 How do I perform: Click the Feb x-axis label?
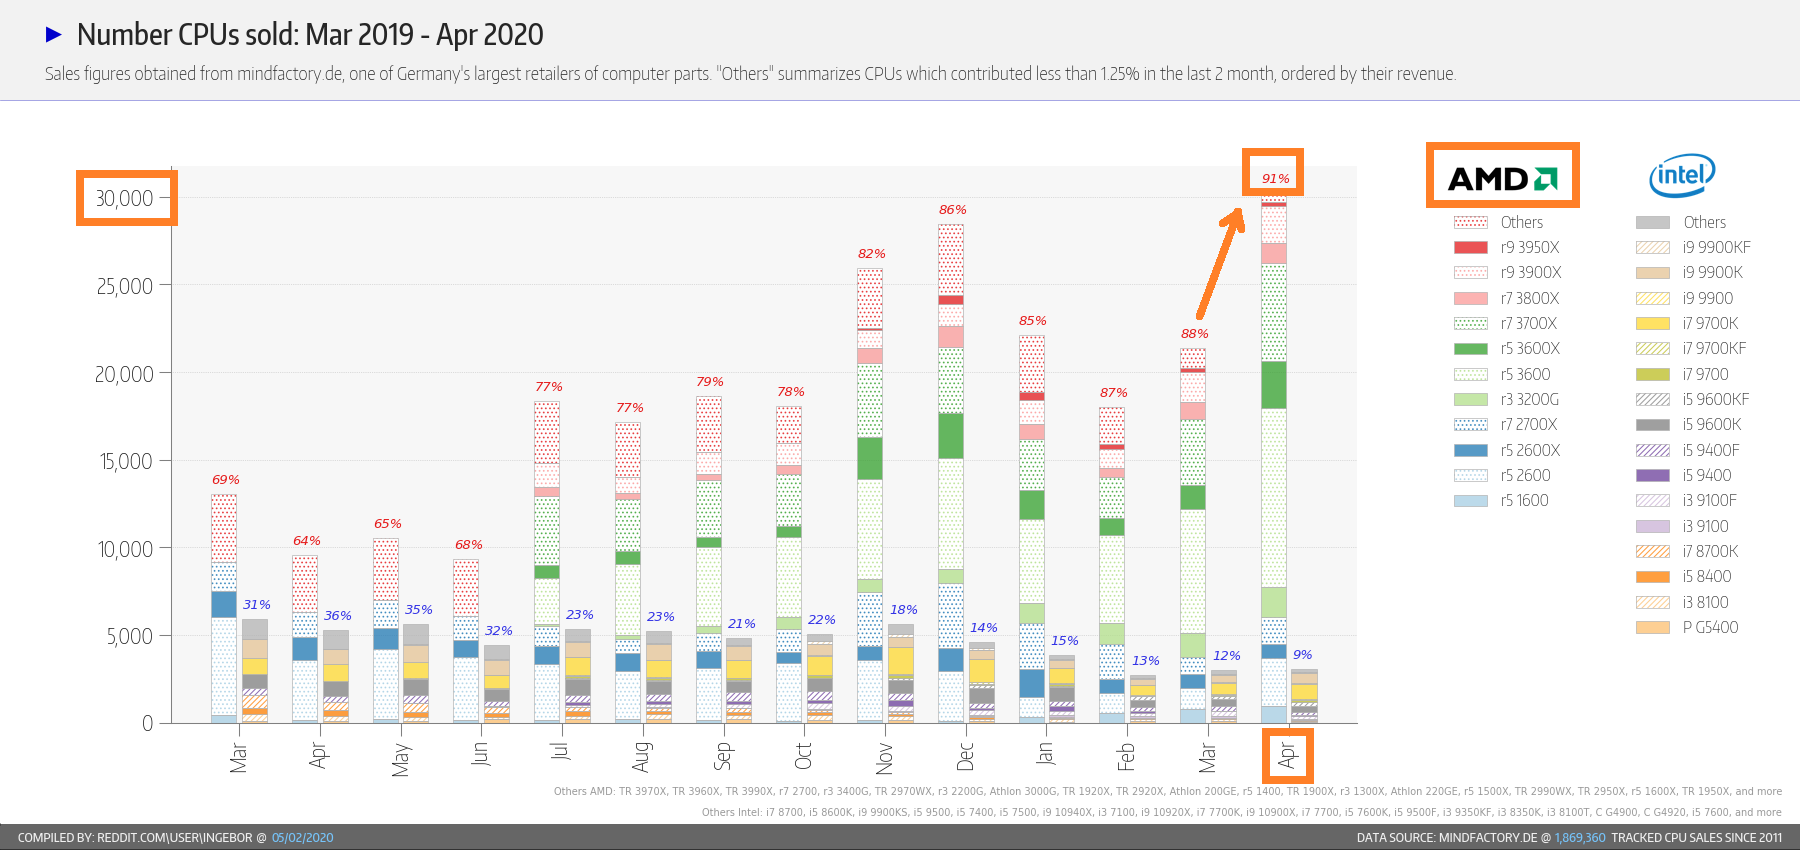pyautogui.click(x=1126, y=756)
